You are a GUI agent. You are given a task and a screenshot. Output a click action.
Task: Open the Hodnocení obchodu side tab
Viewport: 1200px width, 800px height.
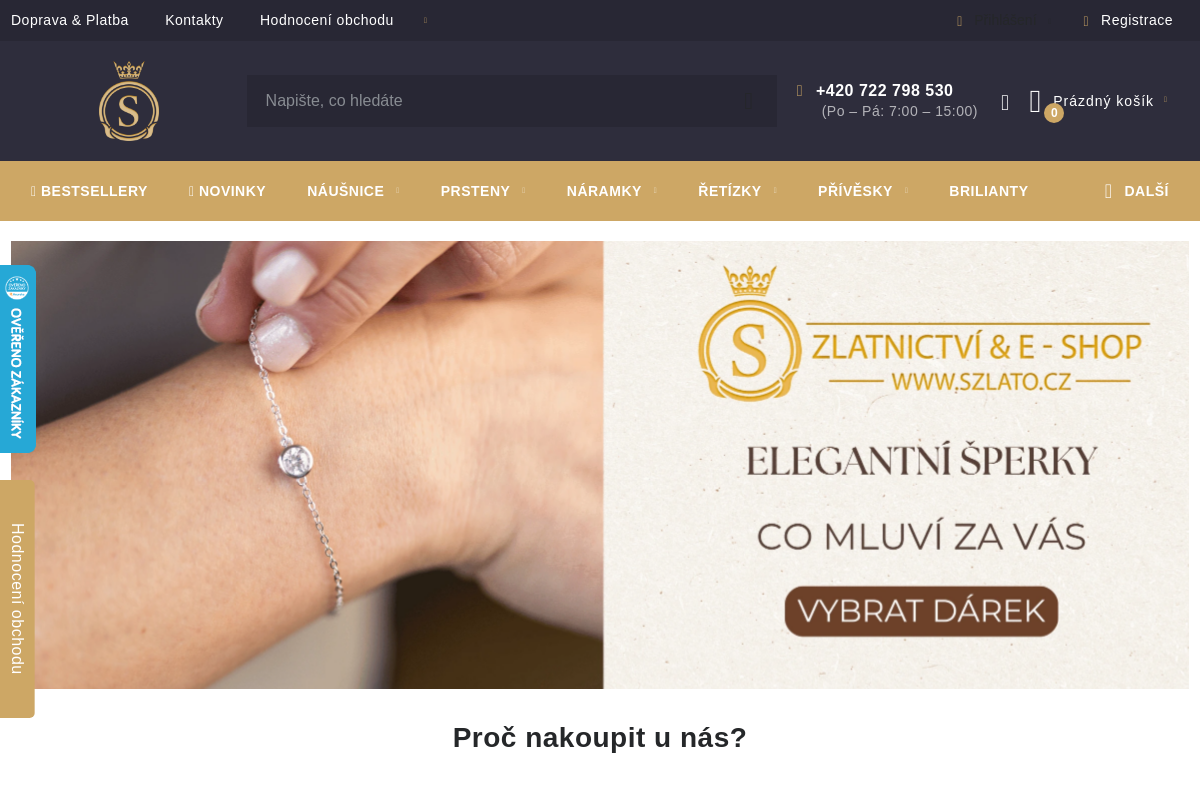point(17,599)
